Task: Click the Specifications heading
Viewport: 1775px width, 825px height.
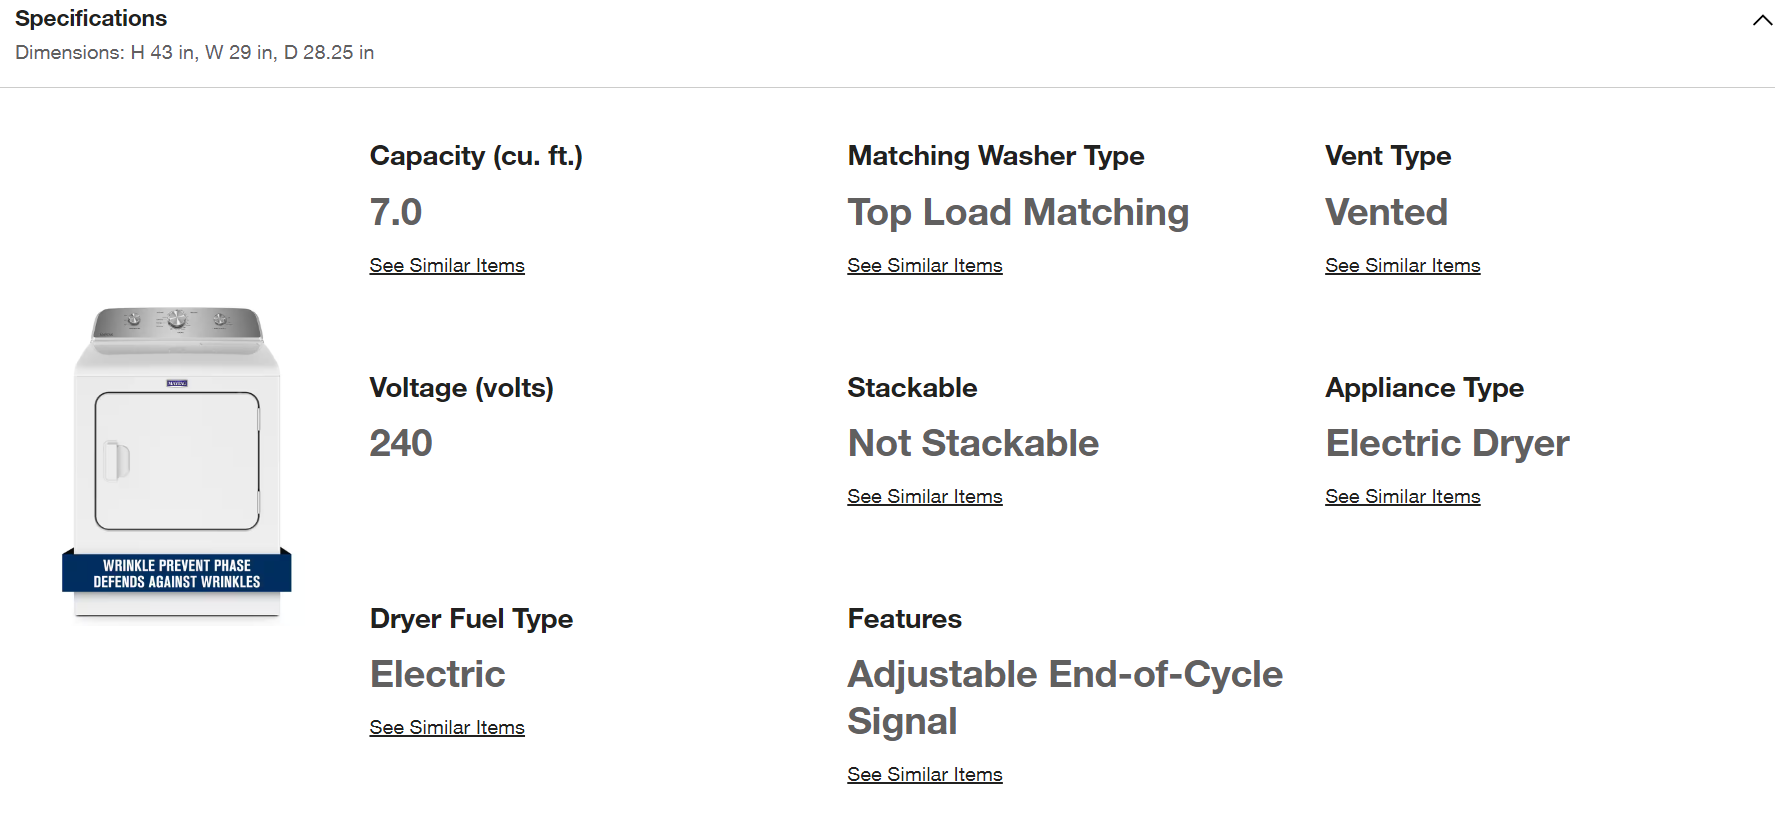Action: point(91,18)
